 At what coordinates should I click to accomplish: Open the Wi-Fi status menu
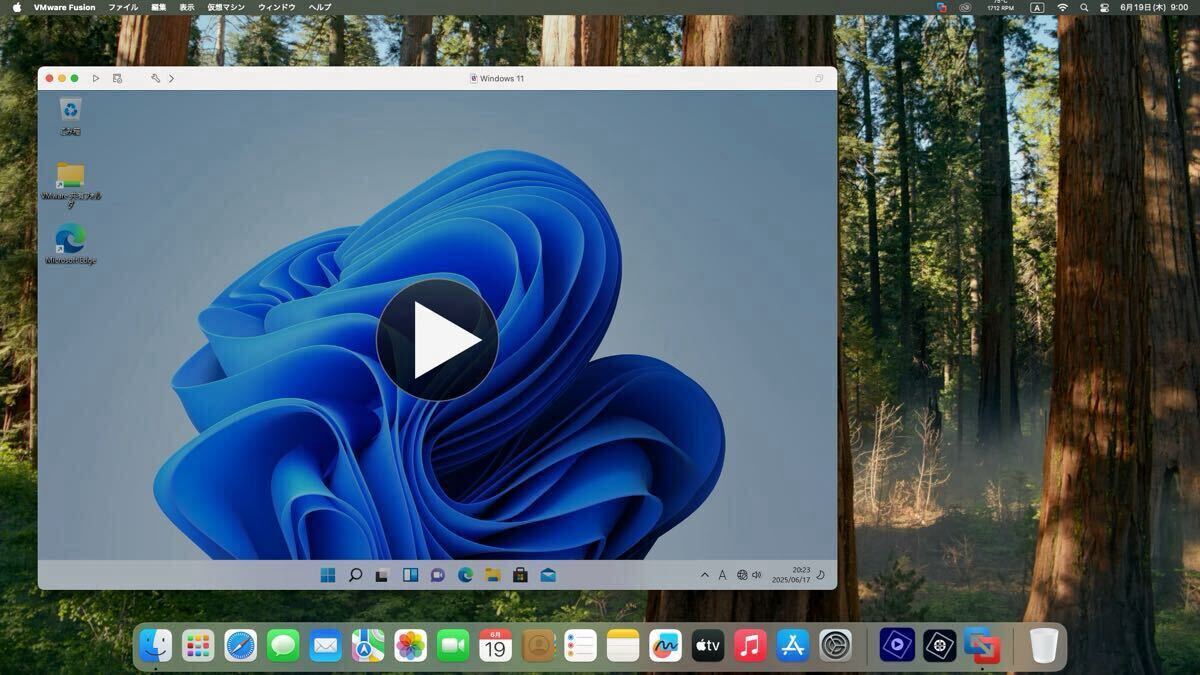(x=1062, y=7)
